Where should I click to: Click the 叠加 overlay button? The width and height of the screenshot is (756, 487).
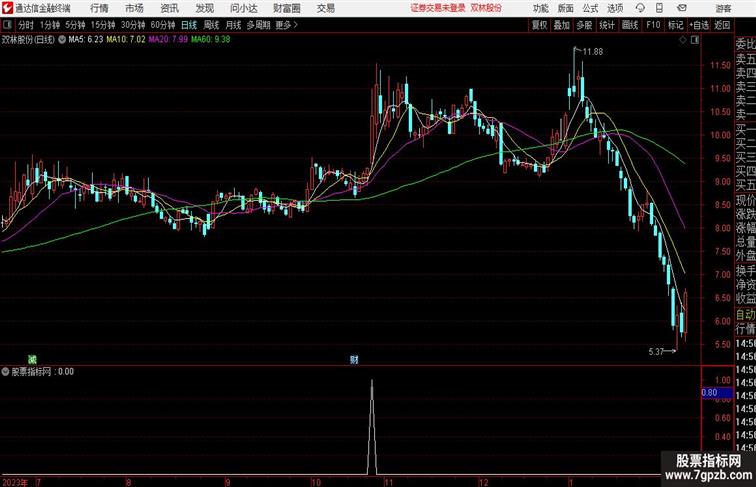click(561, 25)
